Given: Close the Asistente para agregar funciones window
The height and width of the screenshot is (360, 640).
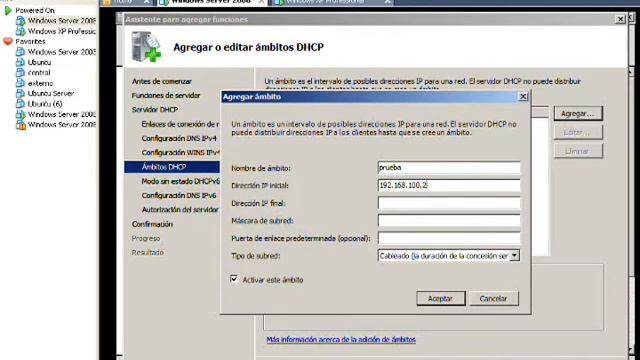Looking at the screenshot, I should 620,19.
